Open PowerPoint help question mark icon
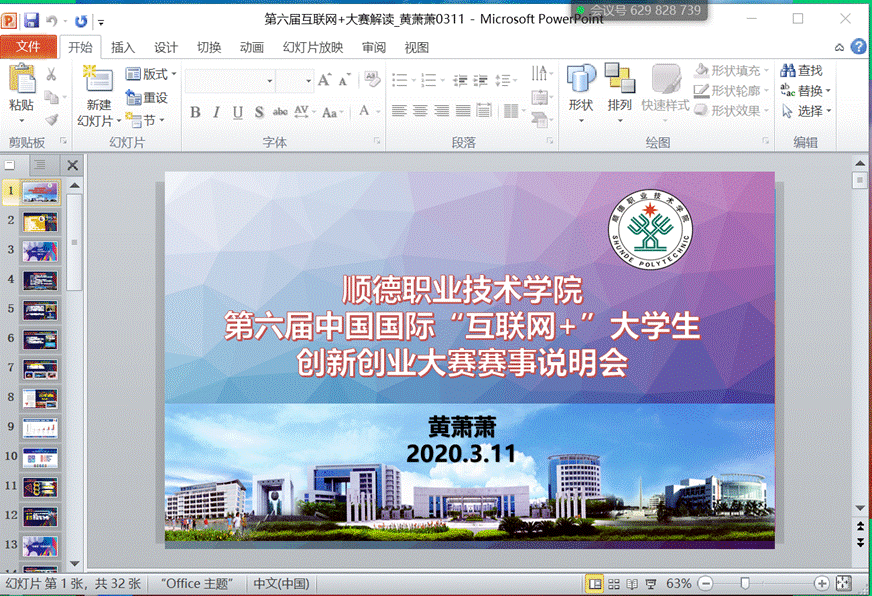 coord(858,47)
